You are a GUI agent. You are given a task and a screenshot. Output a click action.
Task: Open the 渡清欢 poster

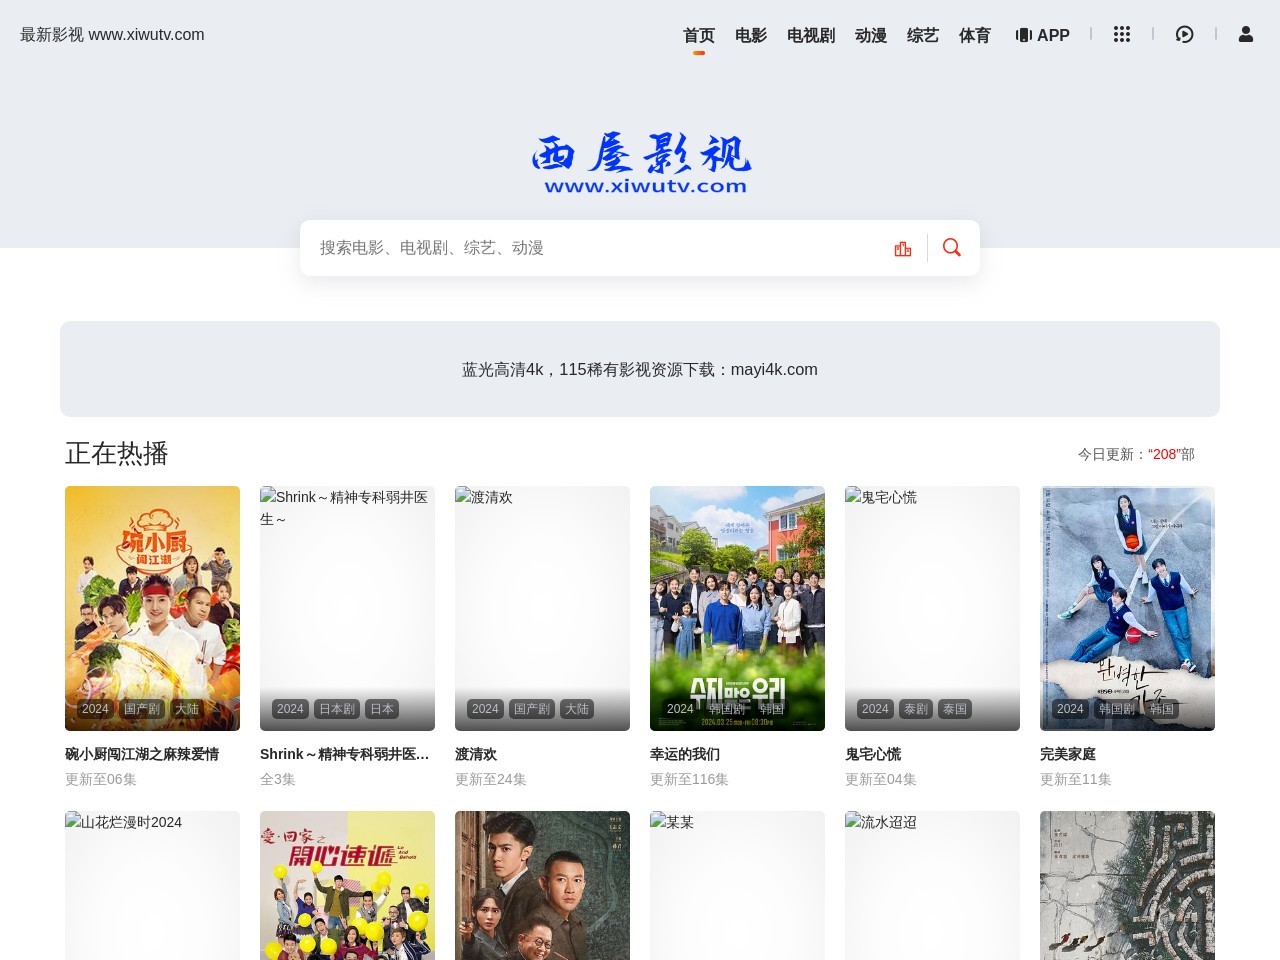coord(542,608)
